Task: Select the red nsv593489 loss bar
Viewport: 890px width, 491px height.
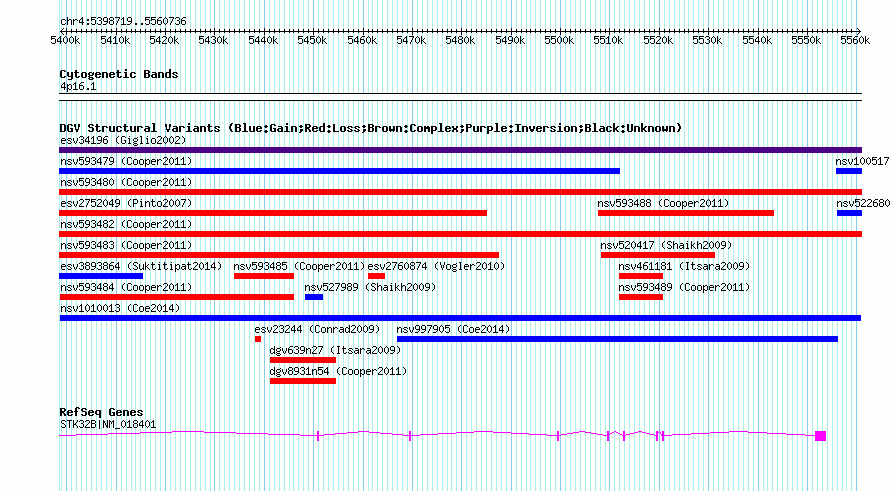Action: 641,297
